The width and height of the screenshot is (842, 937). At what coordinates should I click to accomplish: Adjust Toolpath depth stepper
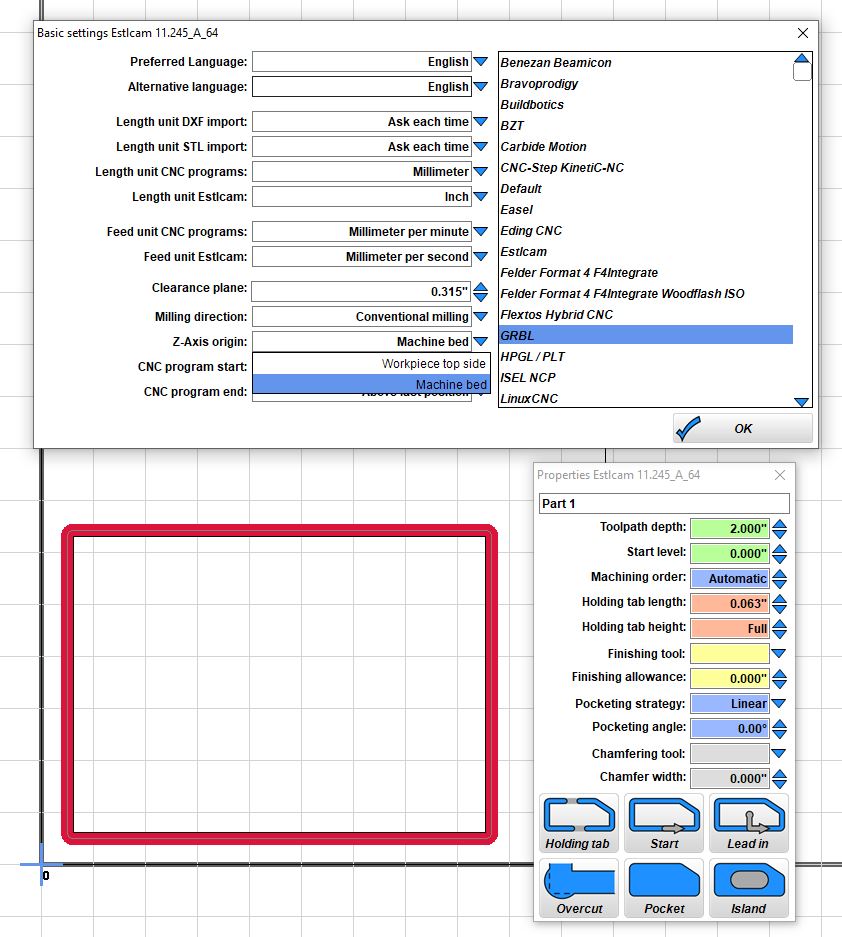(x=779, y=528)
